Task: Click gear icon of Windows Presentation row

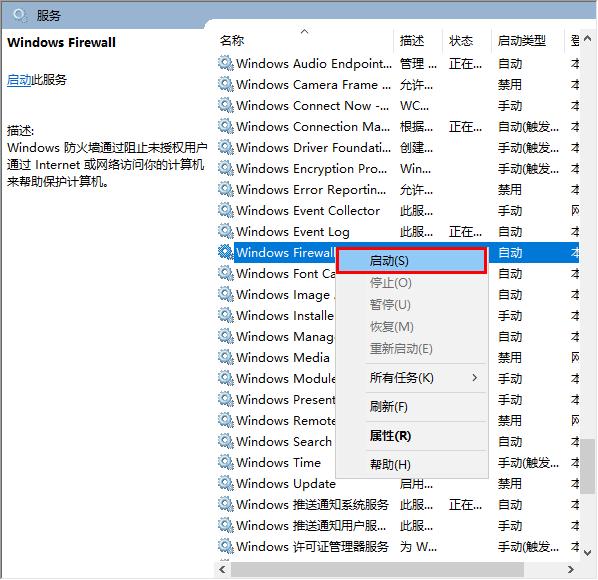Action: click(x=225, y=399)
